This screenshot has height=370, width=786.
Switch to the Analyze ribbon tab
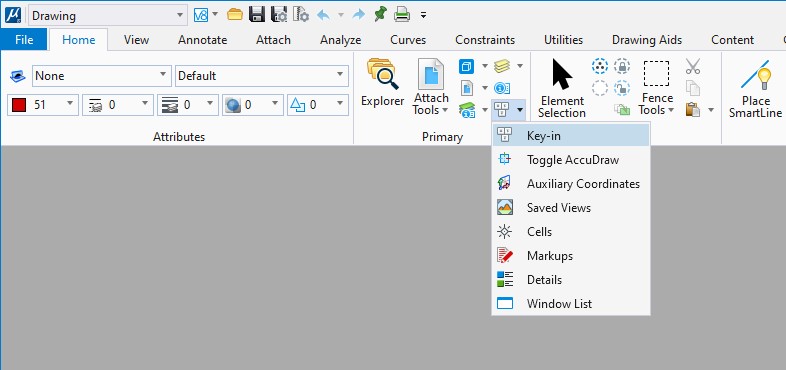[x=340, y=40]
